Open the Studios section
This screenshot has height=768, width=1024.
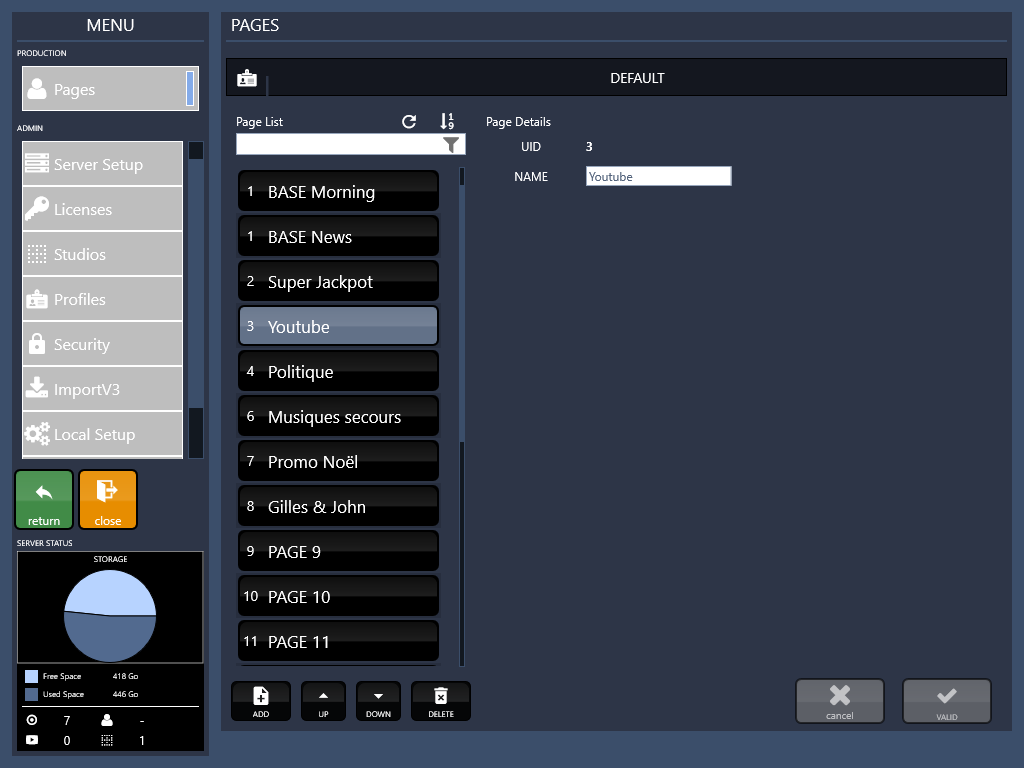click(101, 253)
